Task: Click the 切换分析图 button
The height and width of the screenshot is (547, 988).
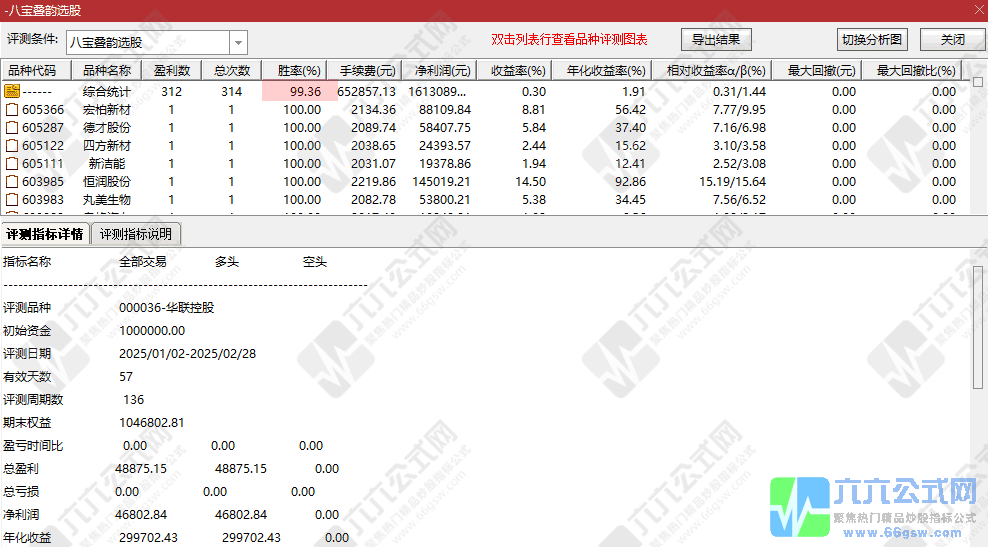Action: [x=871, y=40]
